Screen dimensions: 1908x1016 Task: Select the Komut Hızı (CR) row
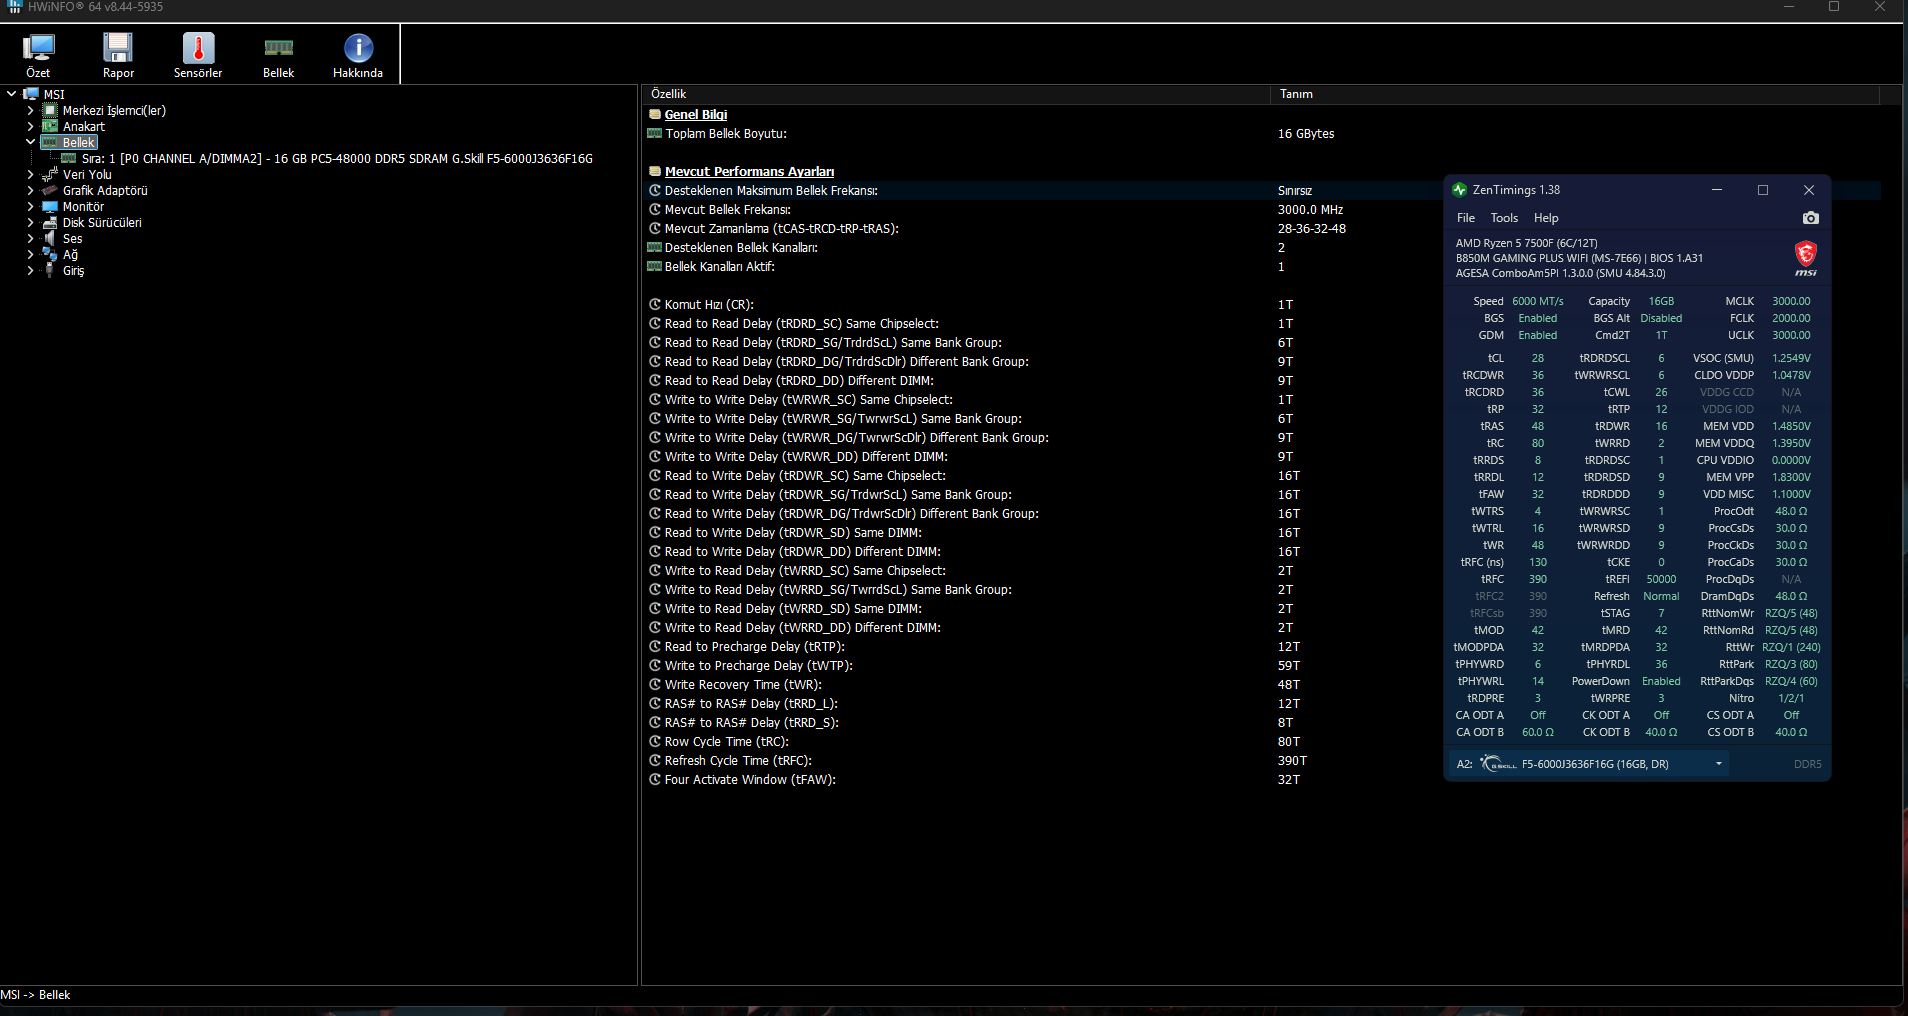(x=1263, y=305)
